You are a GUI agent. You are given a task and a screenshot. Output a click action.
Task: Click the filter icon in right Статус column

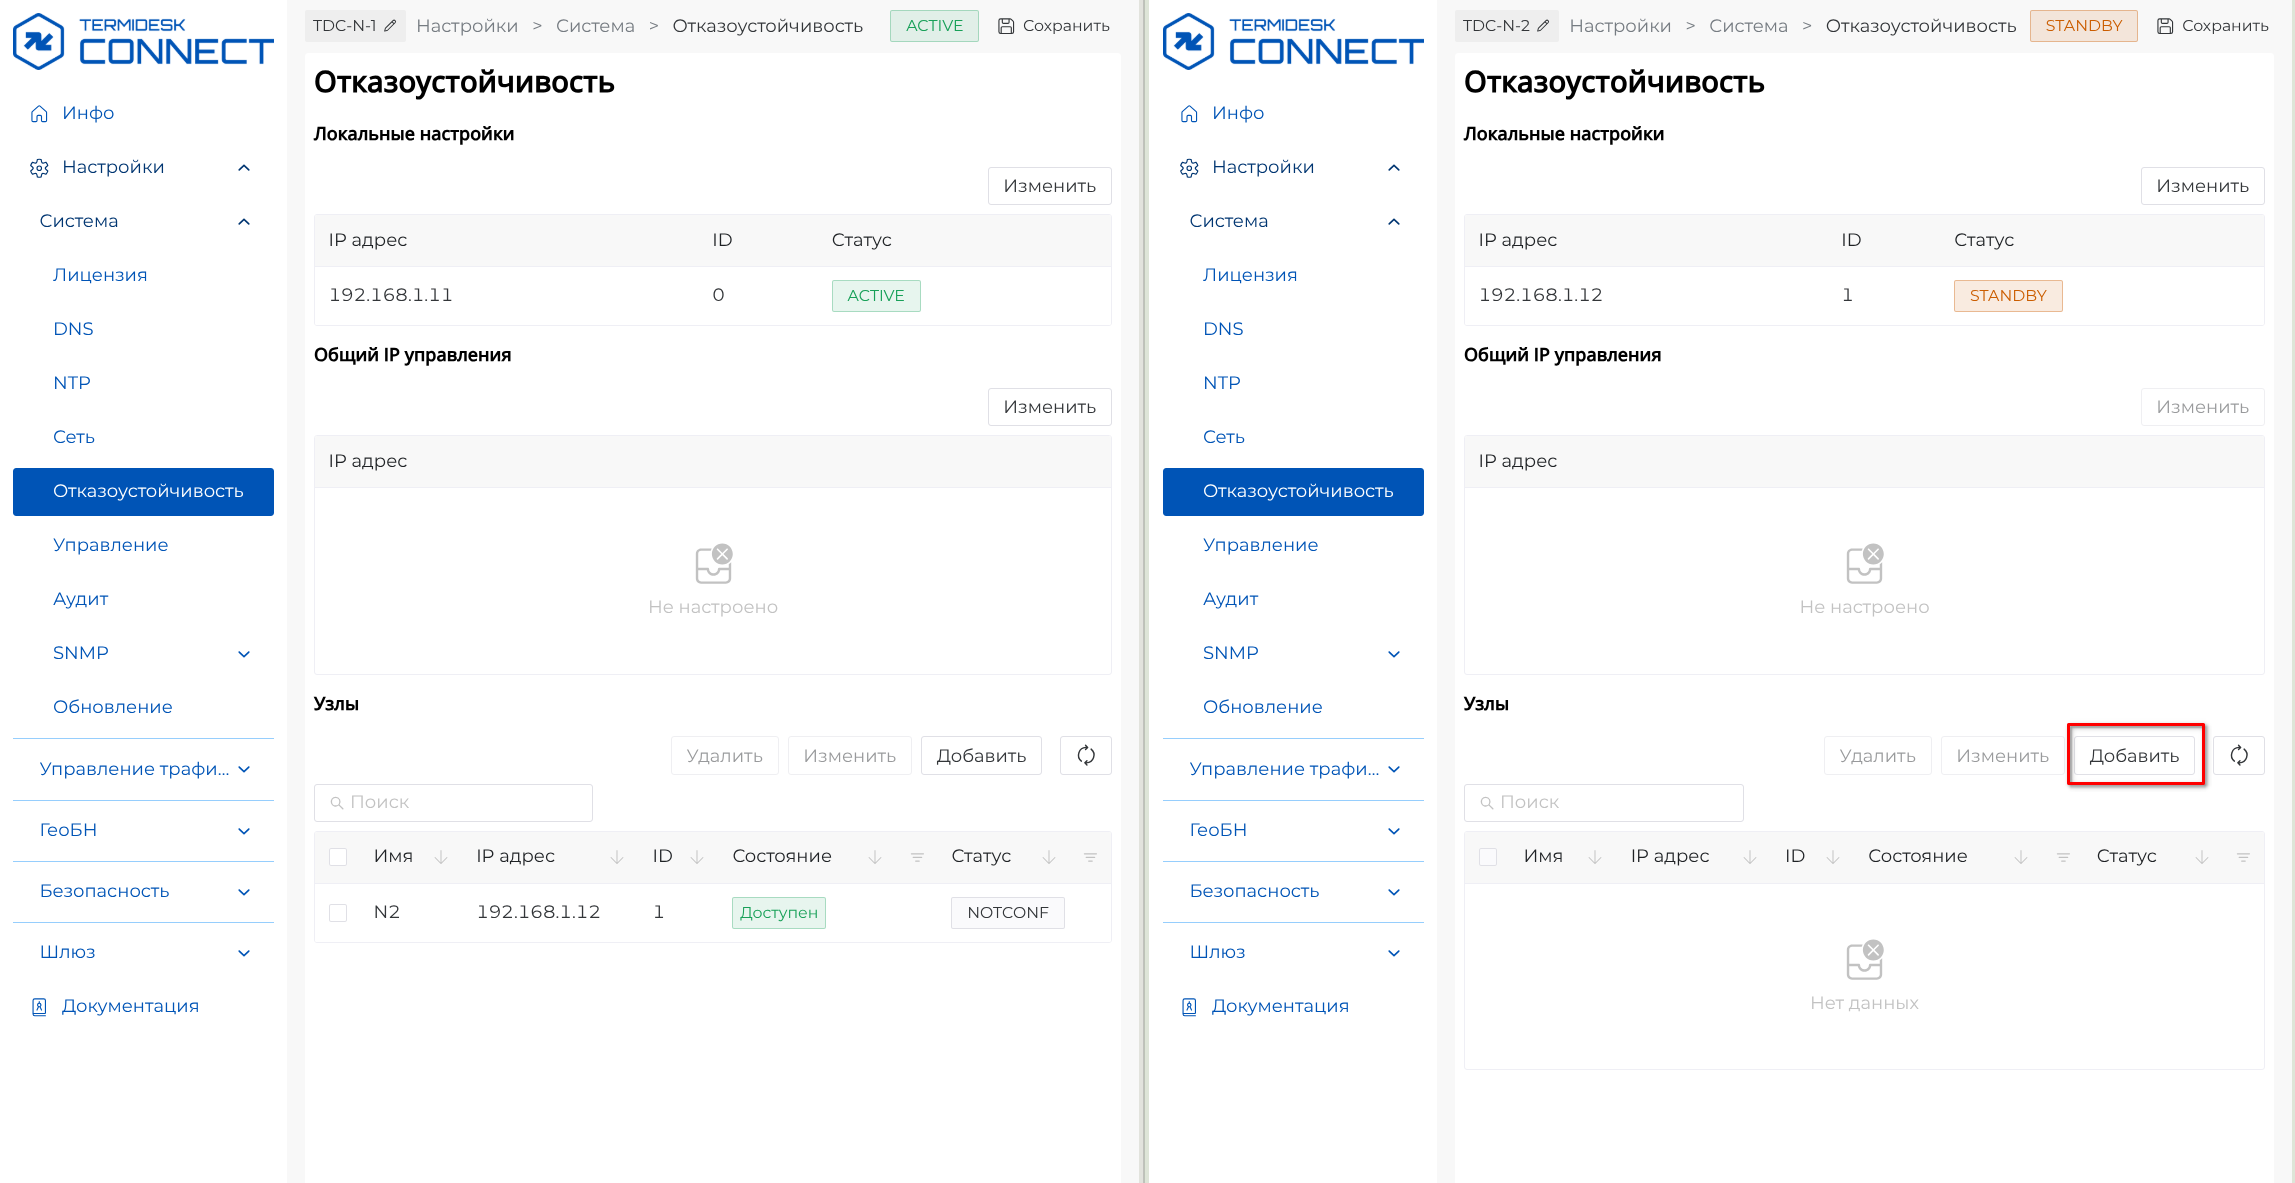[2243, 857]
